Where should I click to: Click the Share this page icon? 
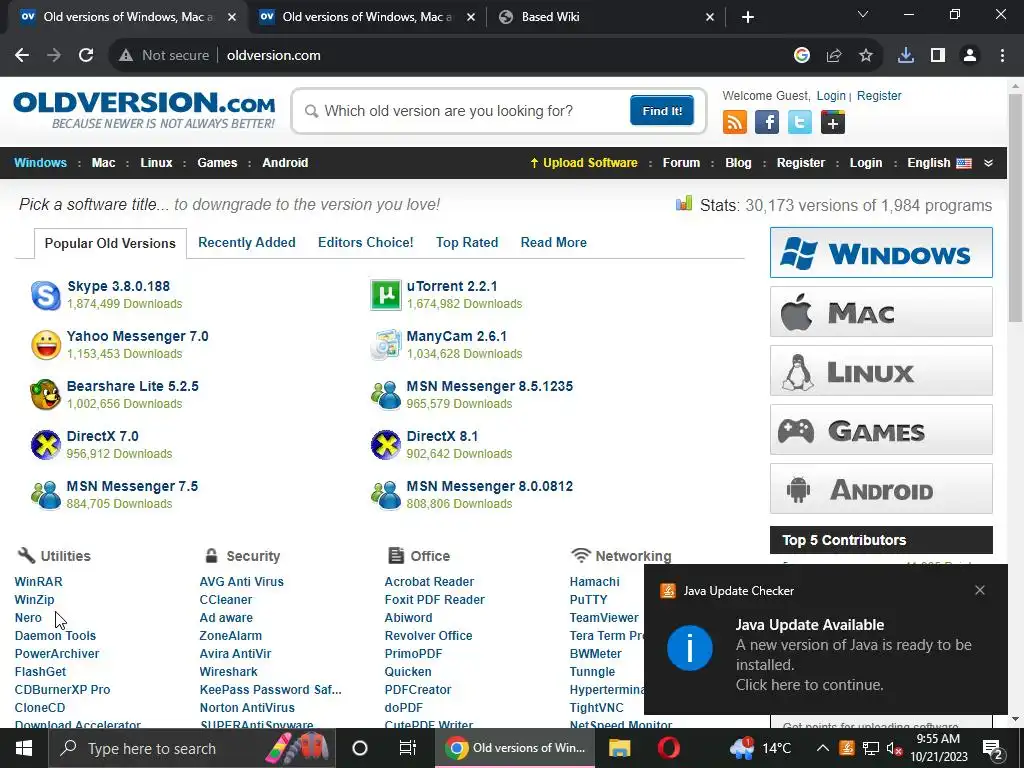coord(834,56)
